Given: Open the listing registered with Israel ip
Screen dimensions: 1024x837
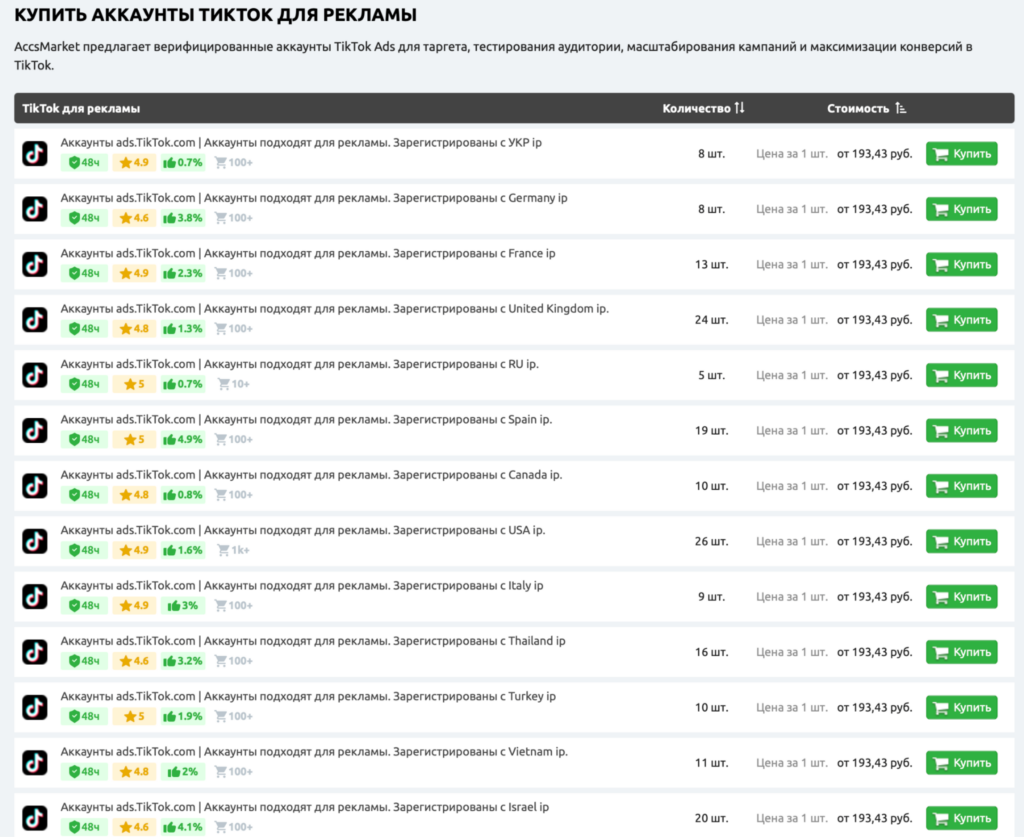Looking at the screenshot, I should (305, 807).
